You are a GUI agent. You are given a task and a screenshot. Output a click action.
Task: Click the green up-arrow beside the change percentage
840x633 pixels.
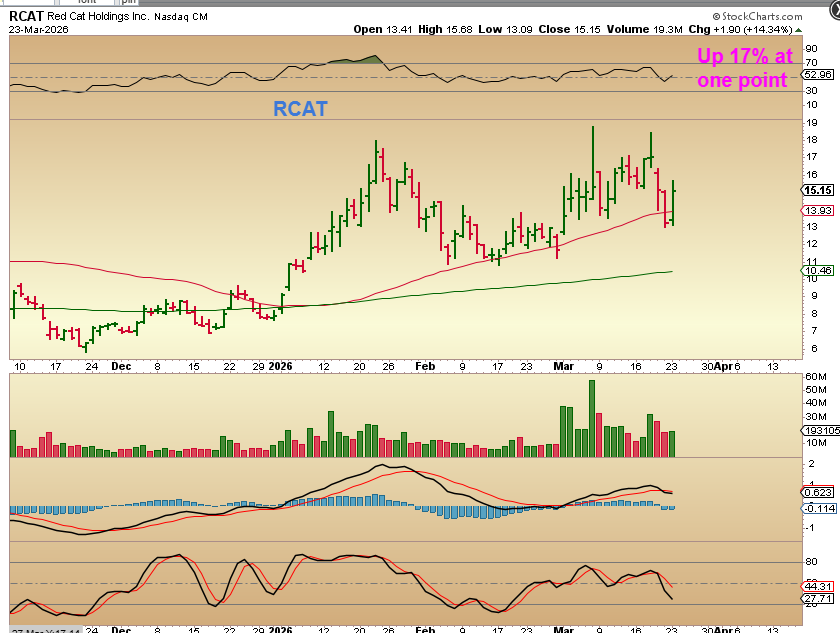pos(798,30)
